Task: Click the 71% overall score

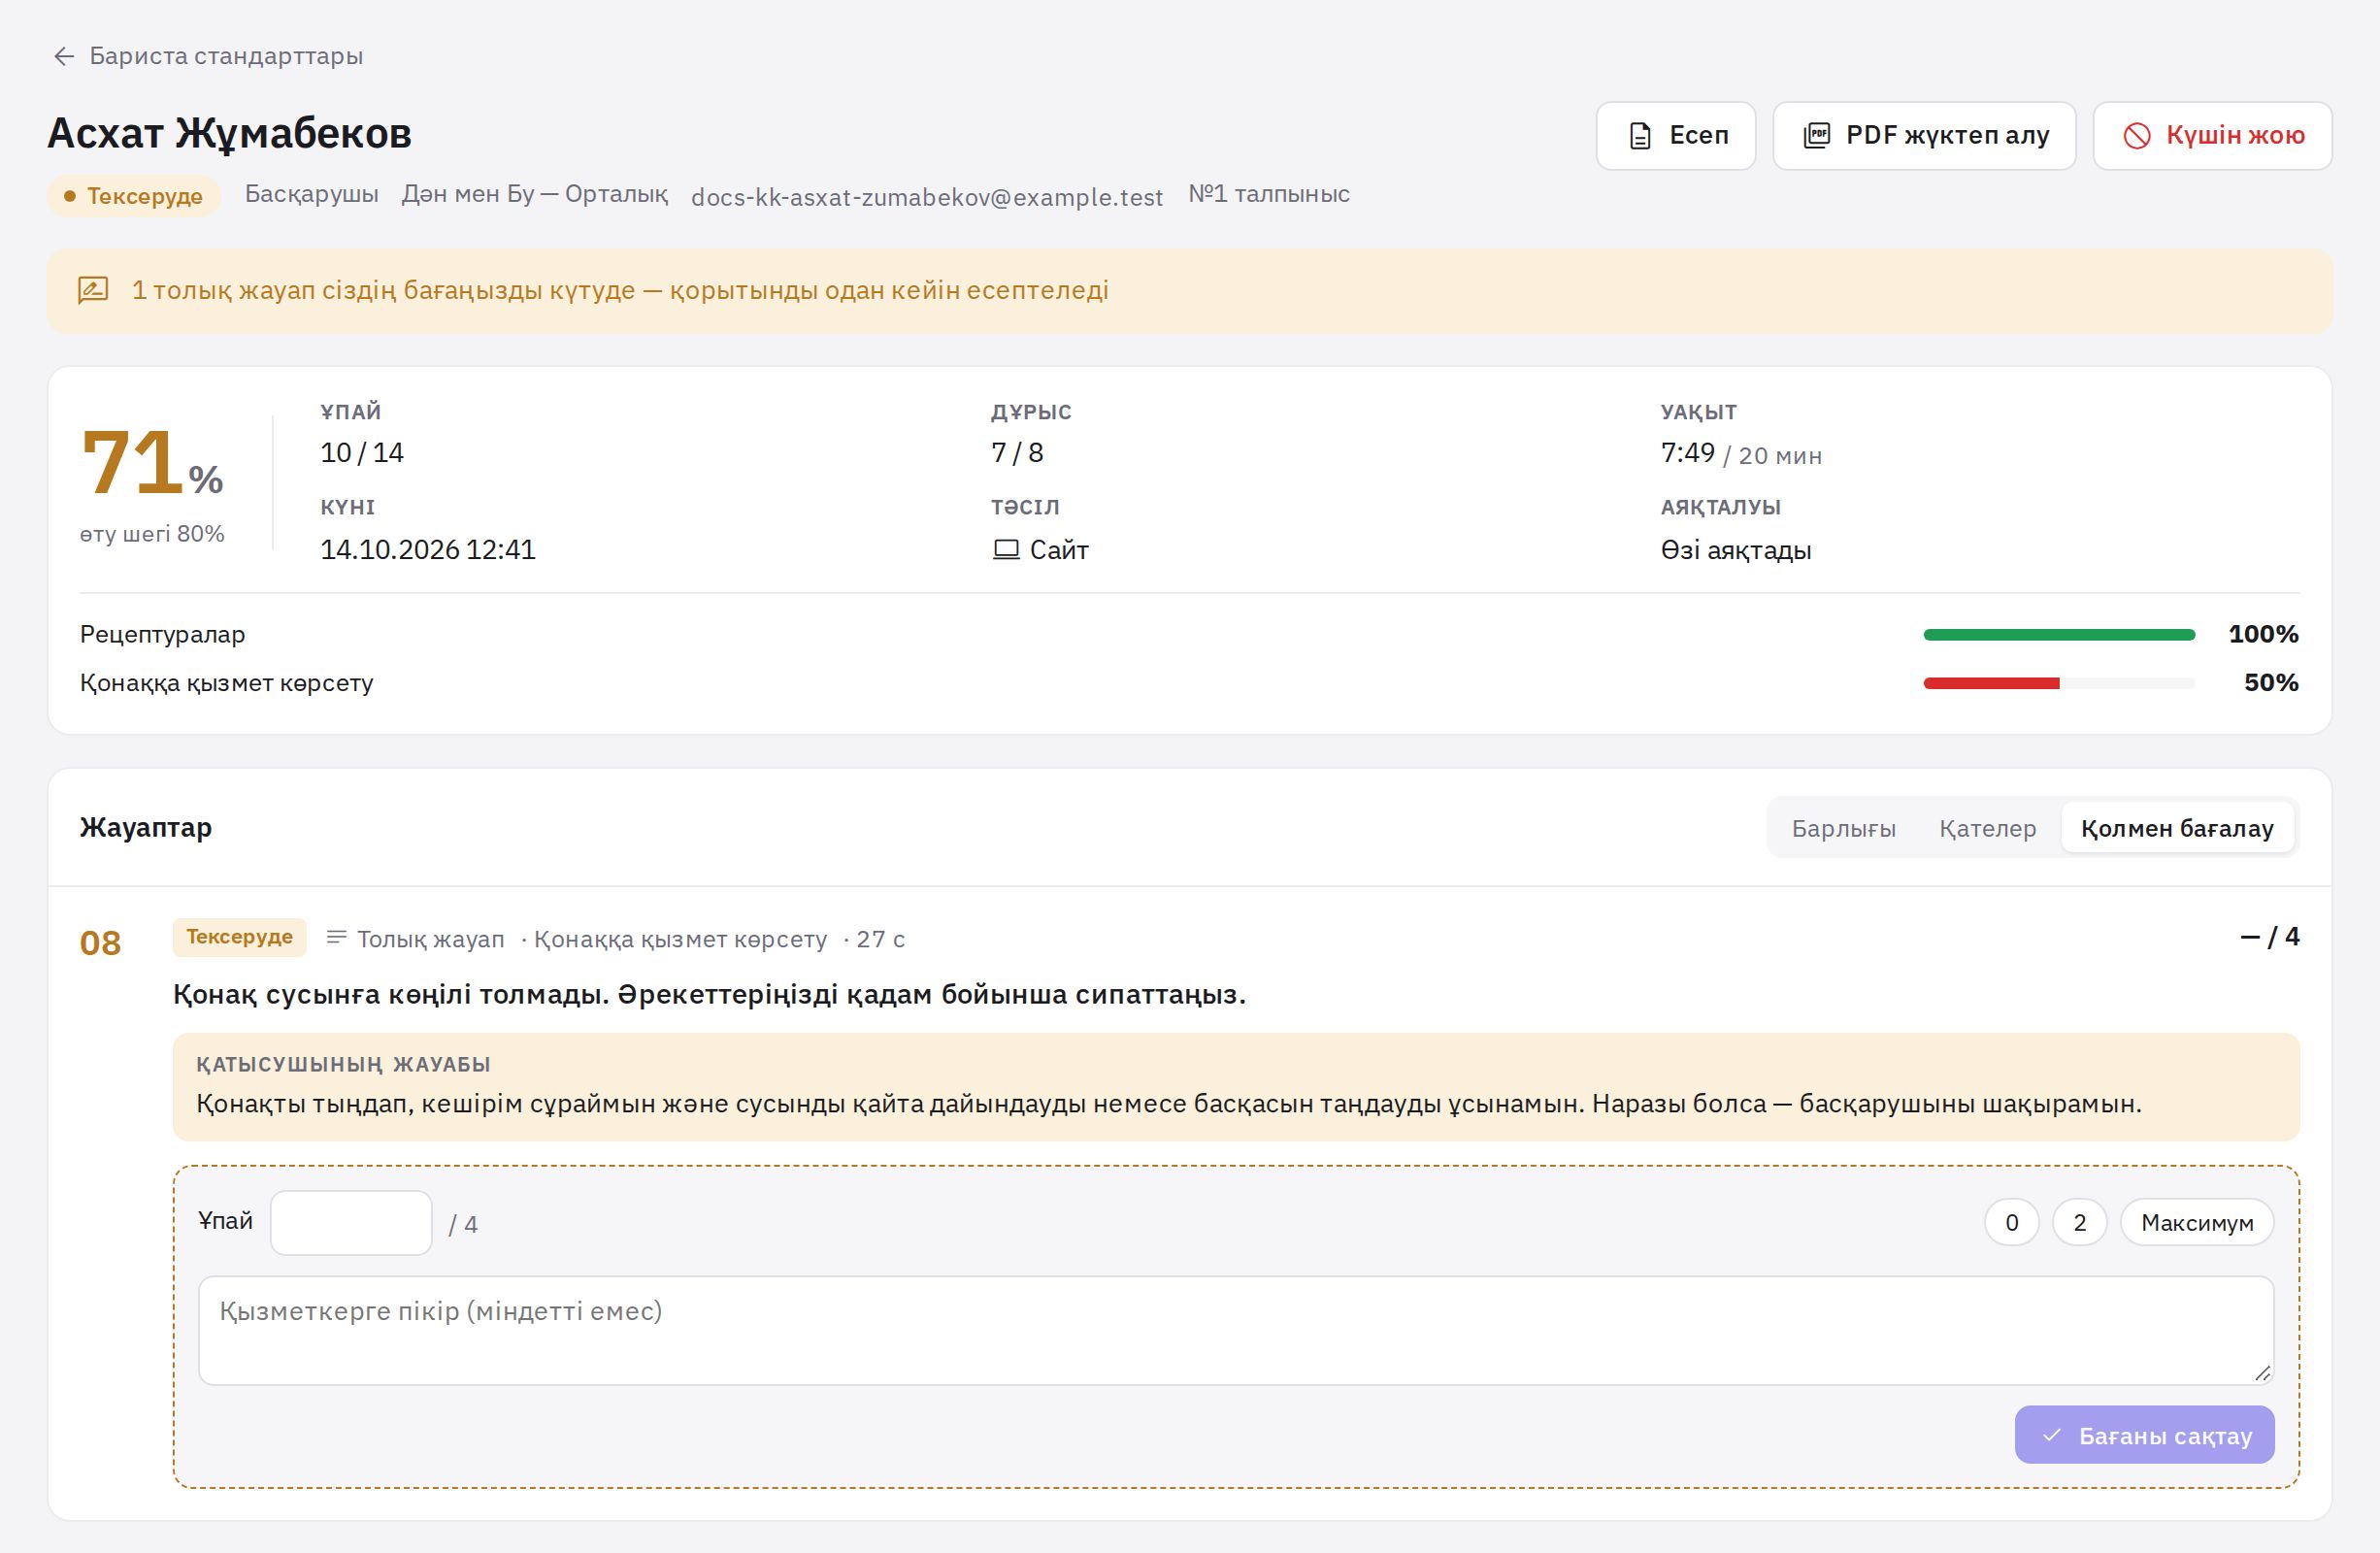Action: pyautogui.click(x=152, y=463)
